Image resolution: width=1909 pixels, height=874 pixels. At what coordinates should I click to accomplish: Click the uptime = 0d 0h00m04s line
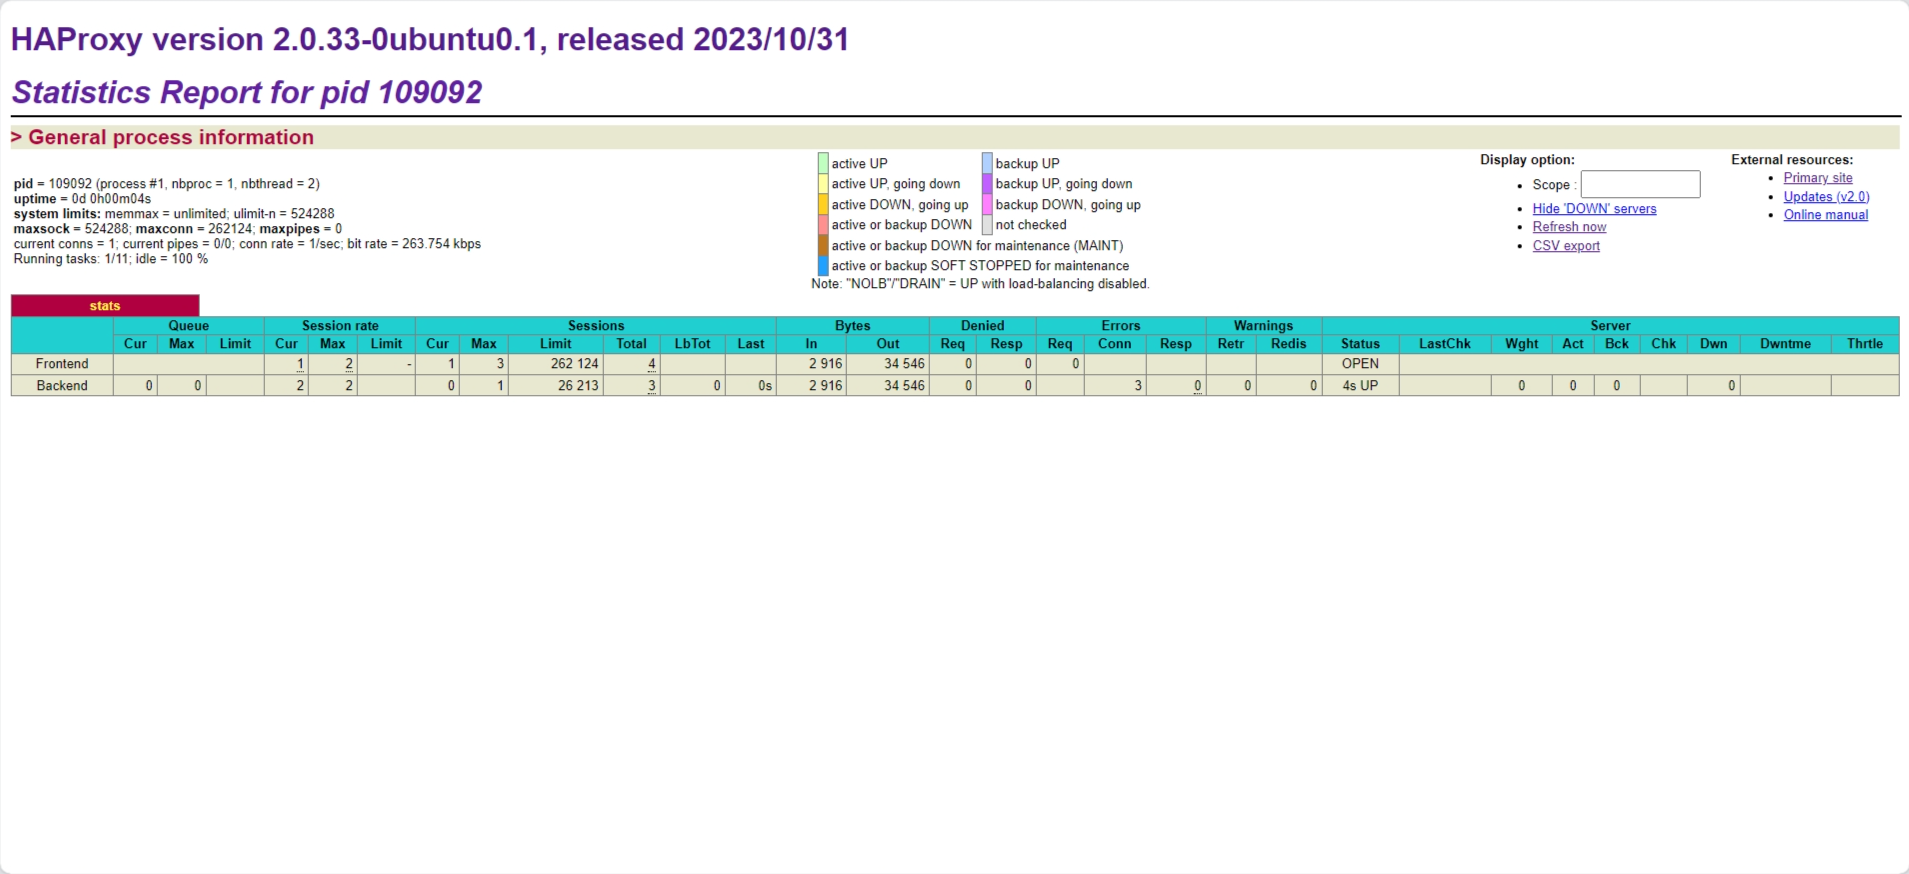coord(82,199)
